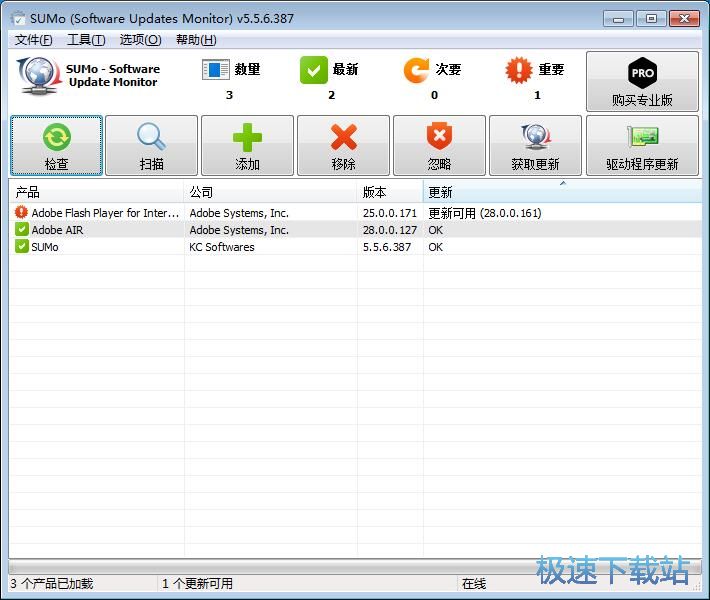Sort by the 版本 column header
The width and height of the screenshot is (710, 600).
click(x=390, y=192)
